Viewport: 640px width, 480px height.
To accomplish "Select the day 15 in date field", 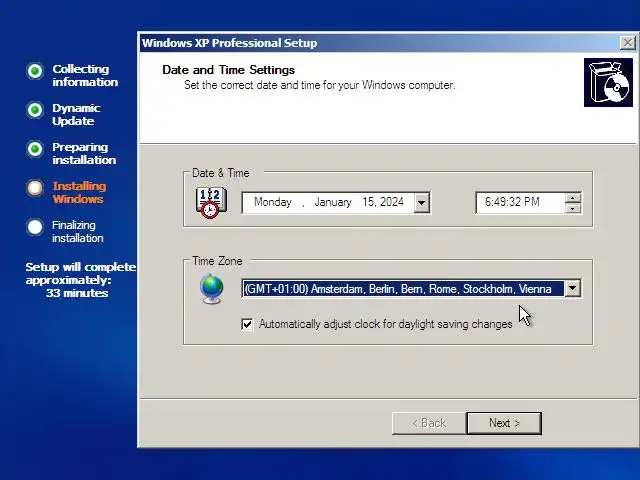I will 368,202.
